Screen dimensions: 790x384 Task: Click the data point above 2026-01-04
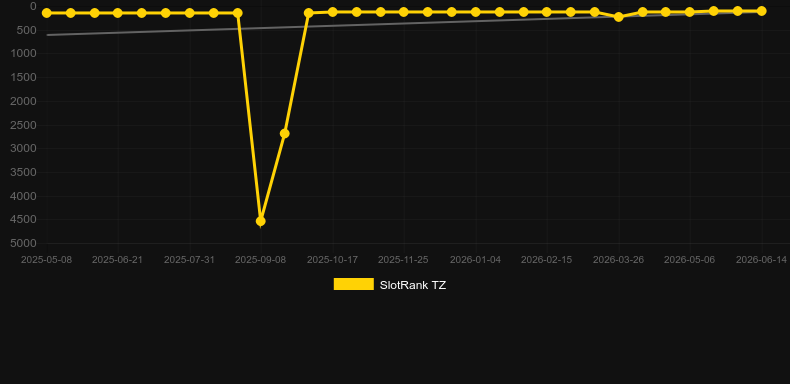pyautogui.click(x=475, y=12)
